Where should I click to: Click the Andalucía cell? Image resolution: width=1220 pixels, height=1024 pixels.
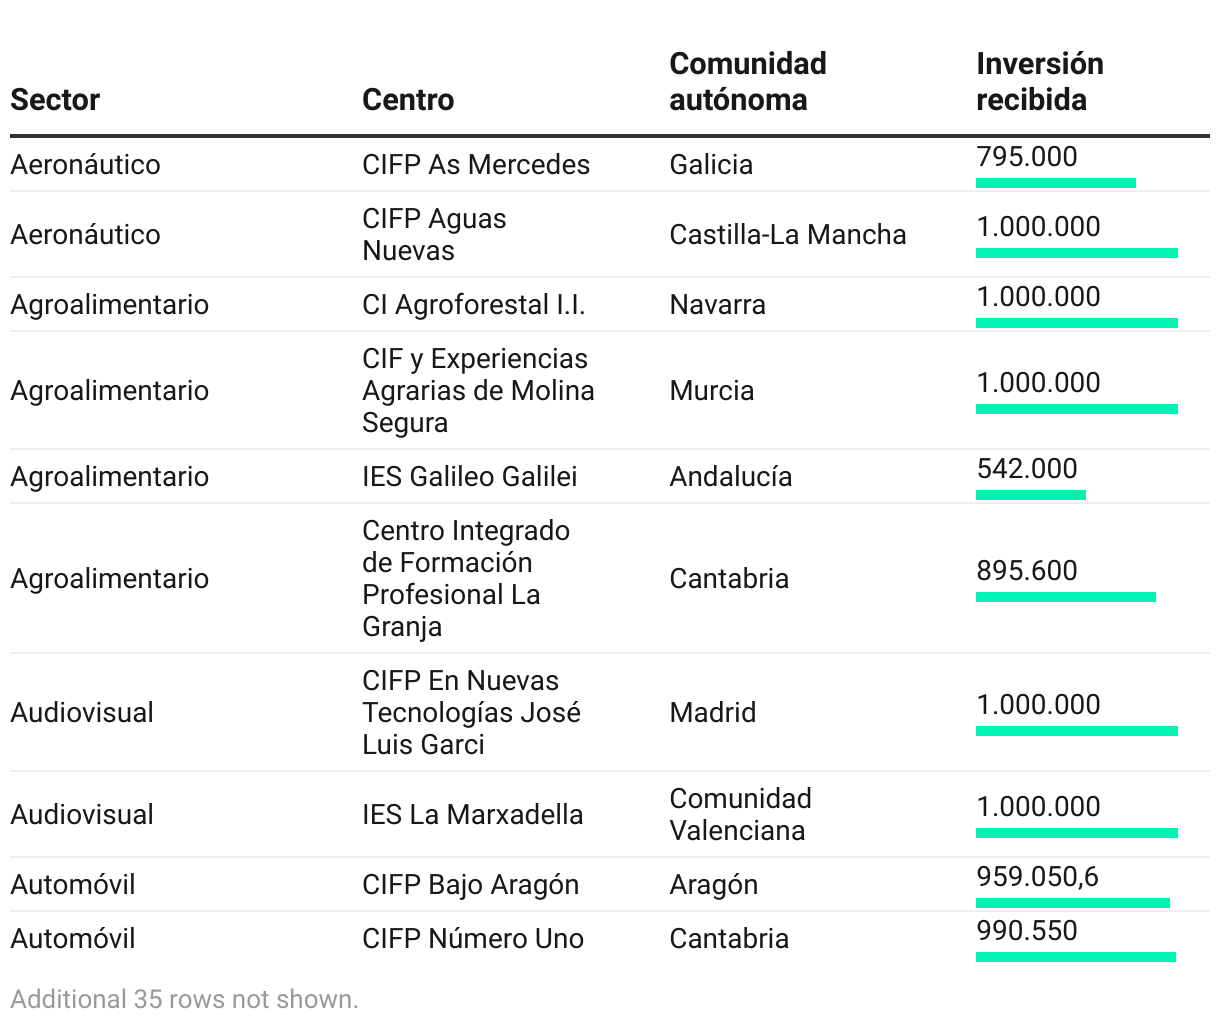click(731, 476)
